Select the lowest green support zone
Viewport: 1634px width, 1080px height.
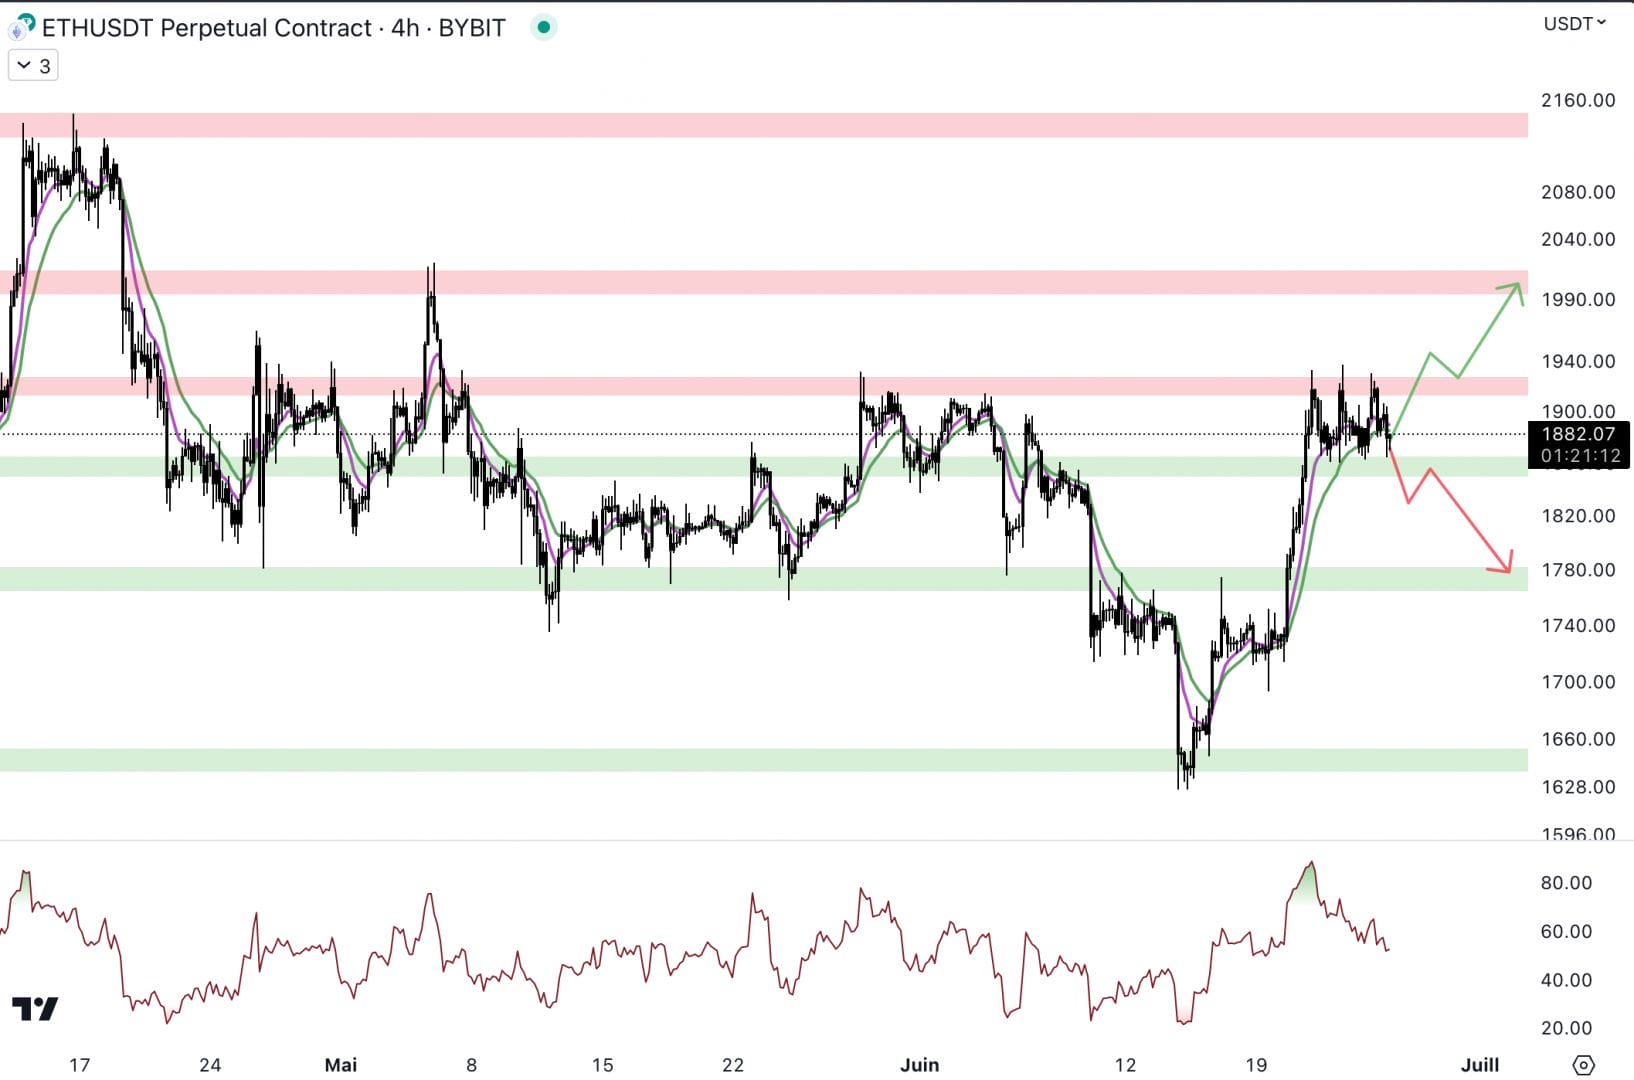tap(760, 760)
